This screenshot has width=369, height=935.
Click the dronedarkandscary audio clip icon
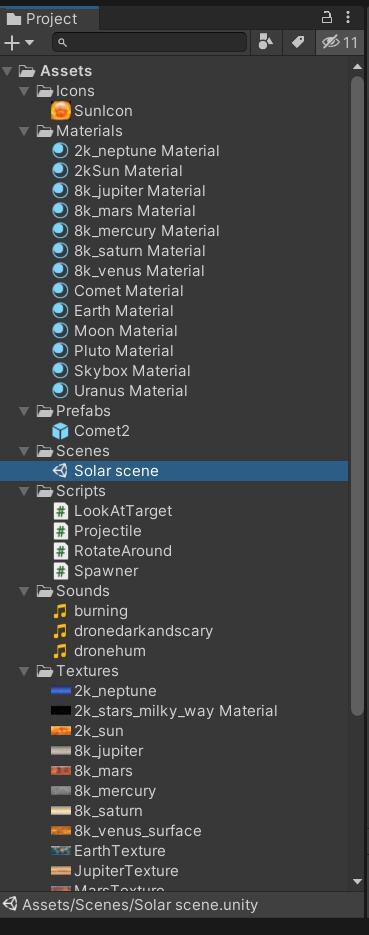coord(60,631)
